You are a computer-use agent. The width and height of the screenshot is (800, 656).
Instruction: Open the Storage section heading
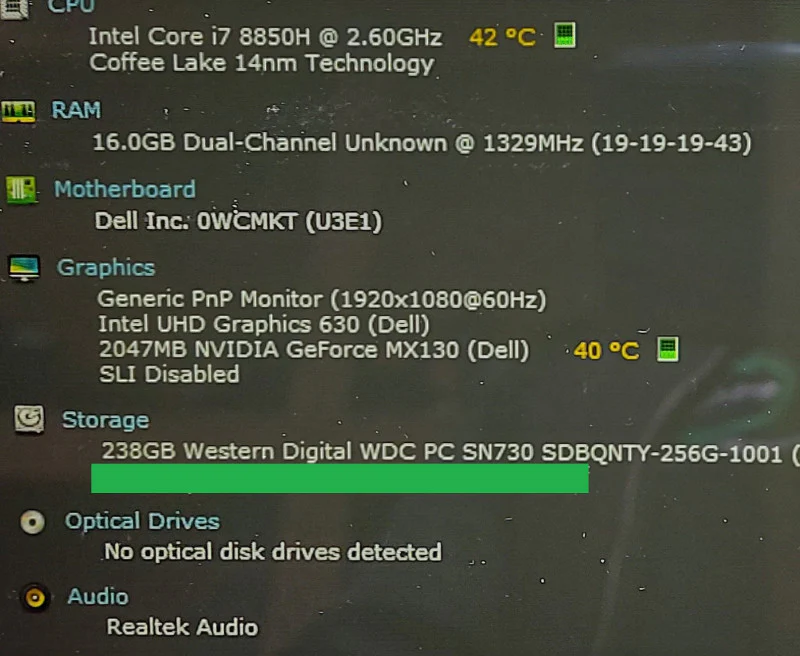(x=106, y=420)
